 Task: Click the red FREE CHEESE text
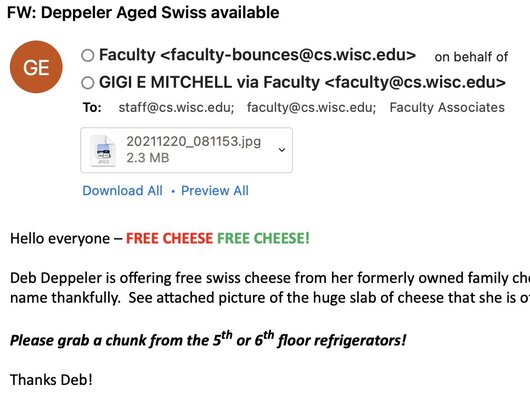coord(169,239)
